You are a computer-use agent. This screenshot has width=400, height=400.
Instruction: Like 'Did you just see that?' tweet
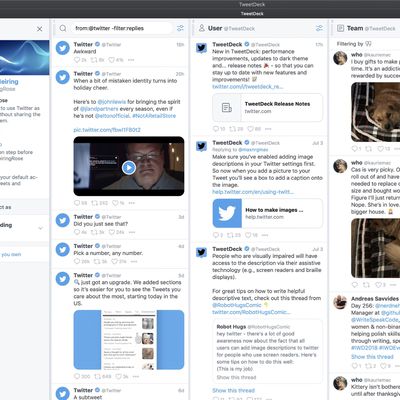coord(112,232)
